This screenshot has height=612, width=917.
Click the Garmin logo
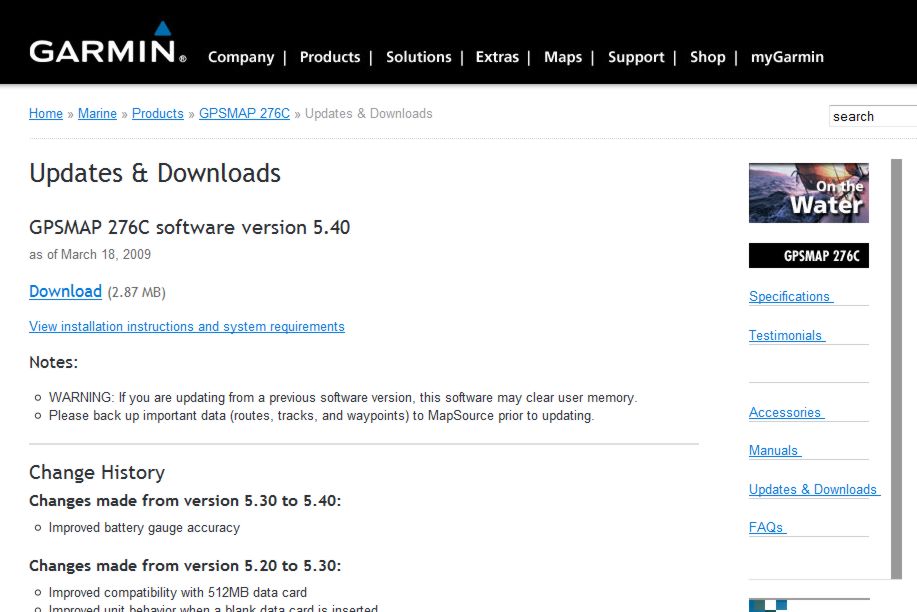108,43
